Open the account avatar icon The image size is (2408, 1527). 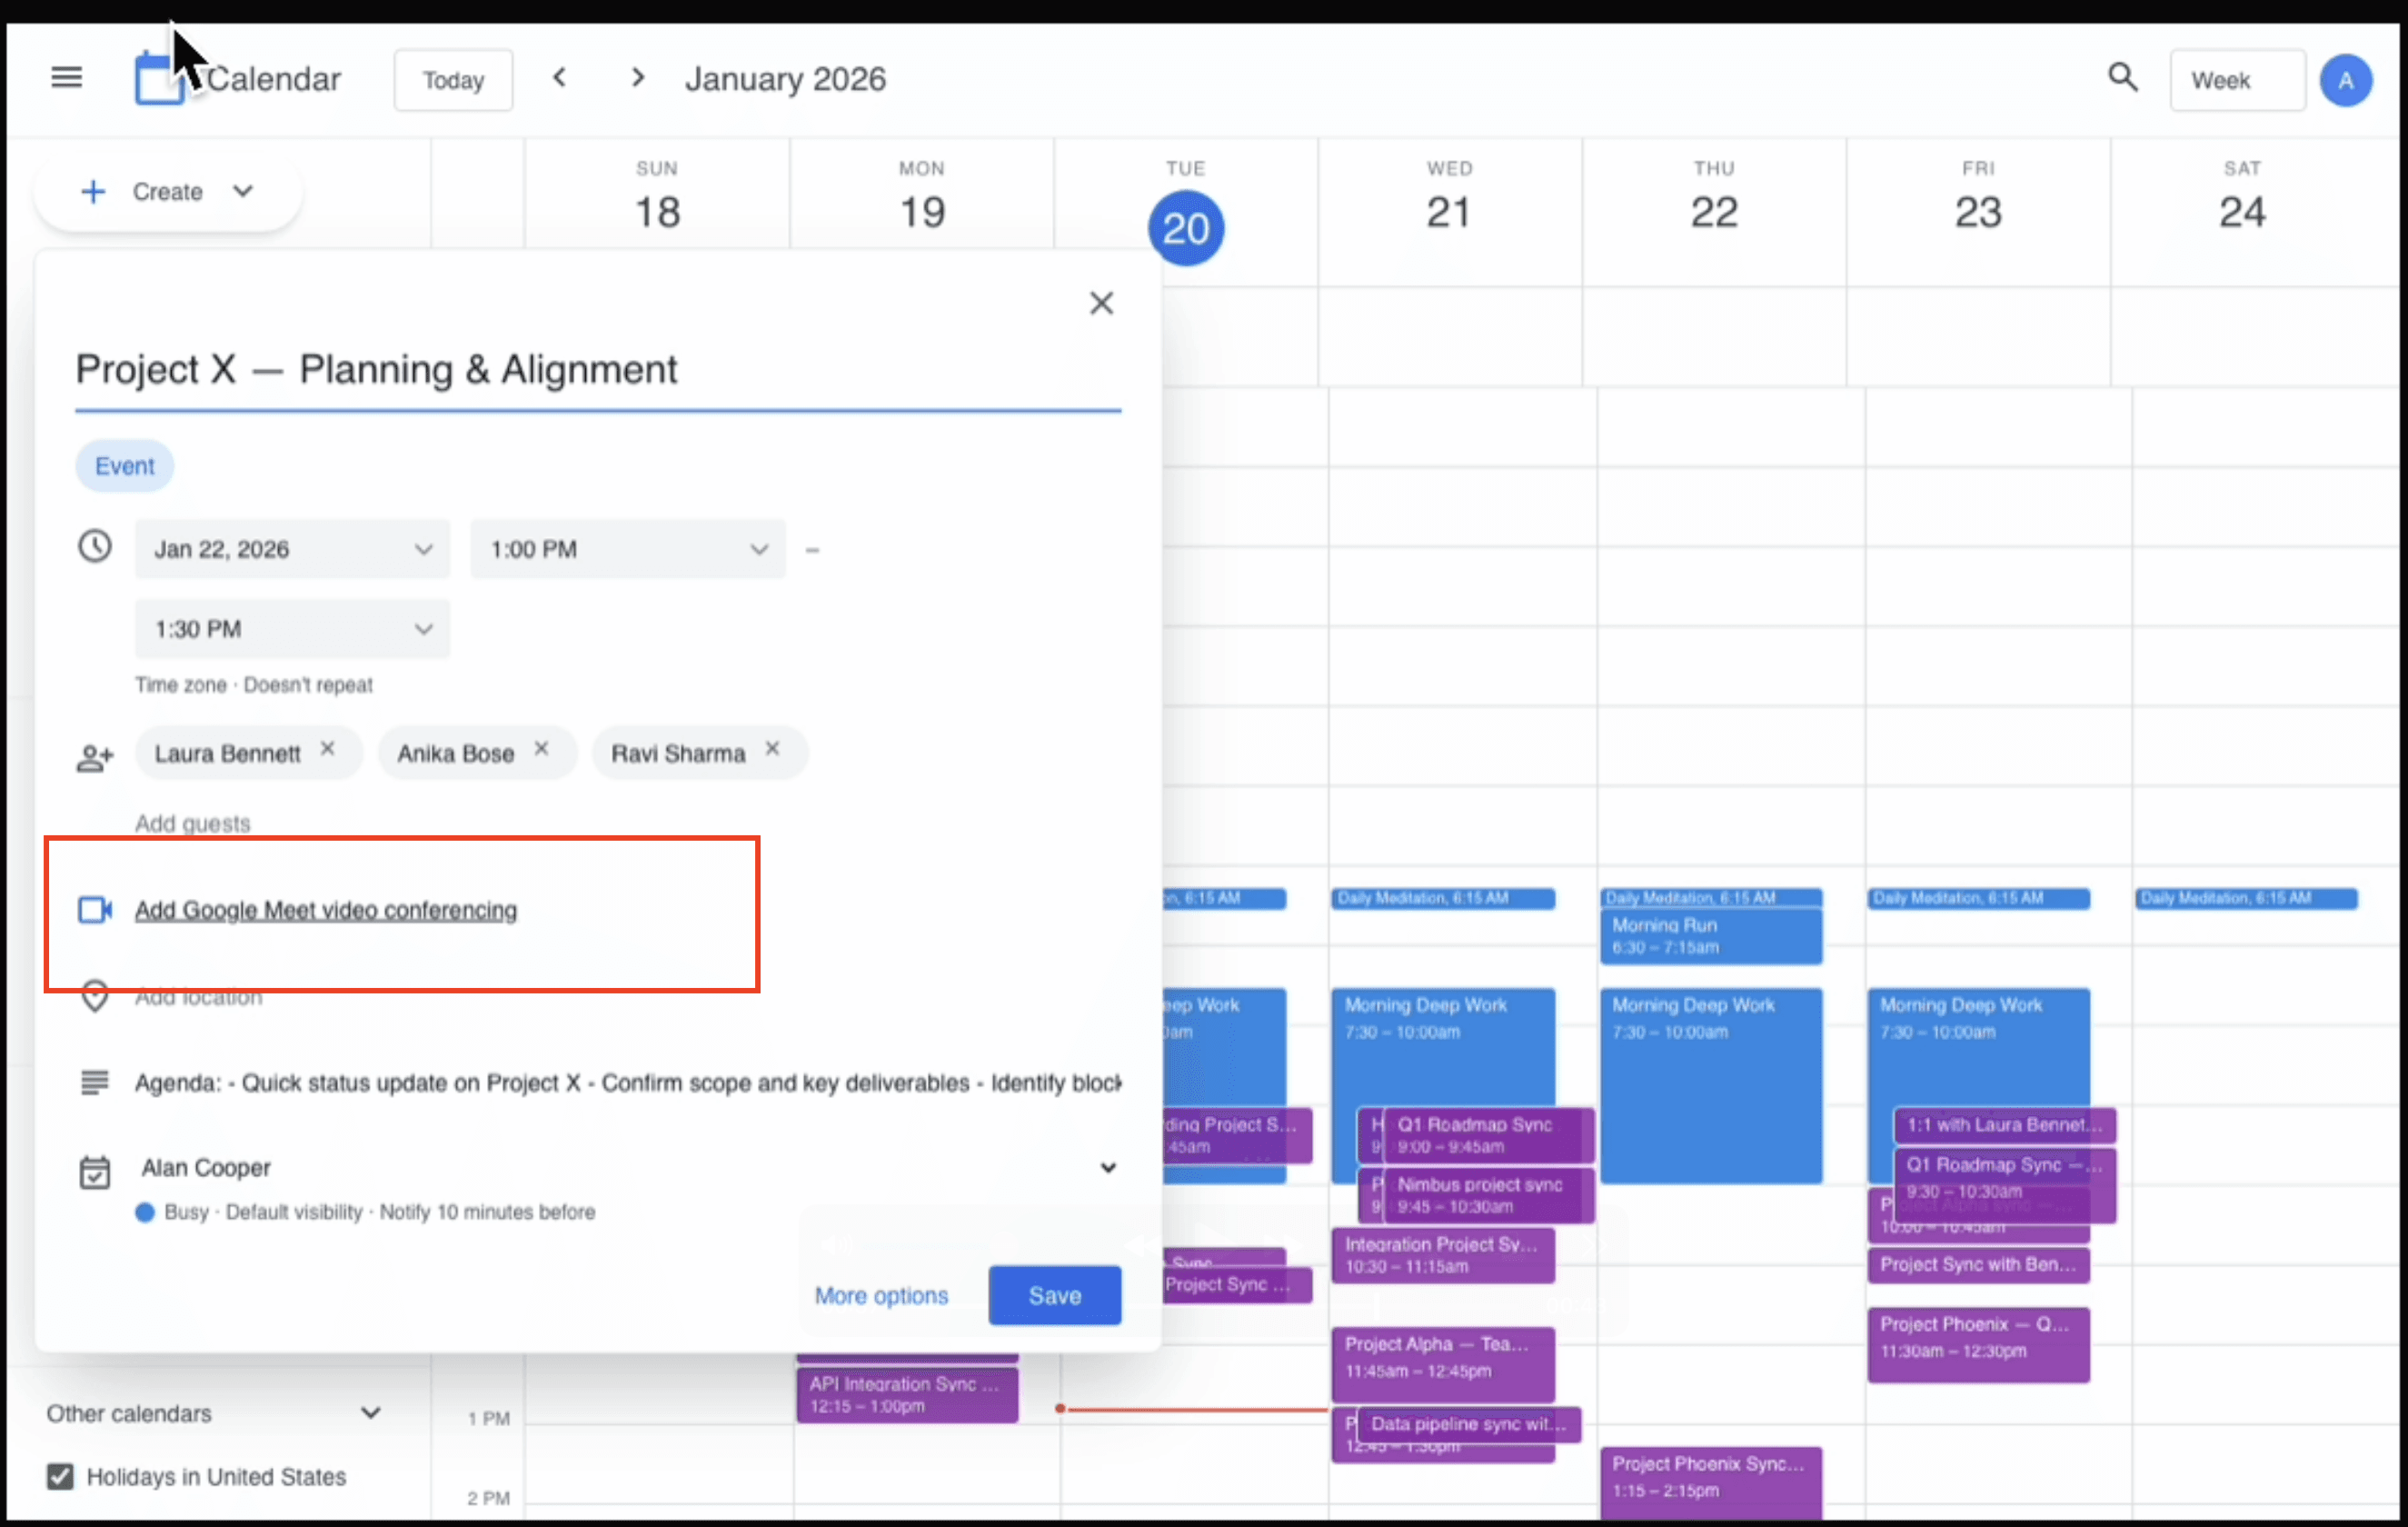pos(2345,80)
